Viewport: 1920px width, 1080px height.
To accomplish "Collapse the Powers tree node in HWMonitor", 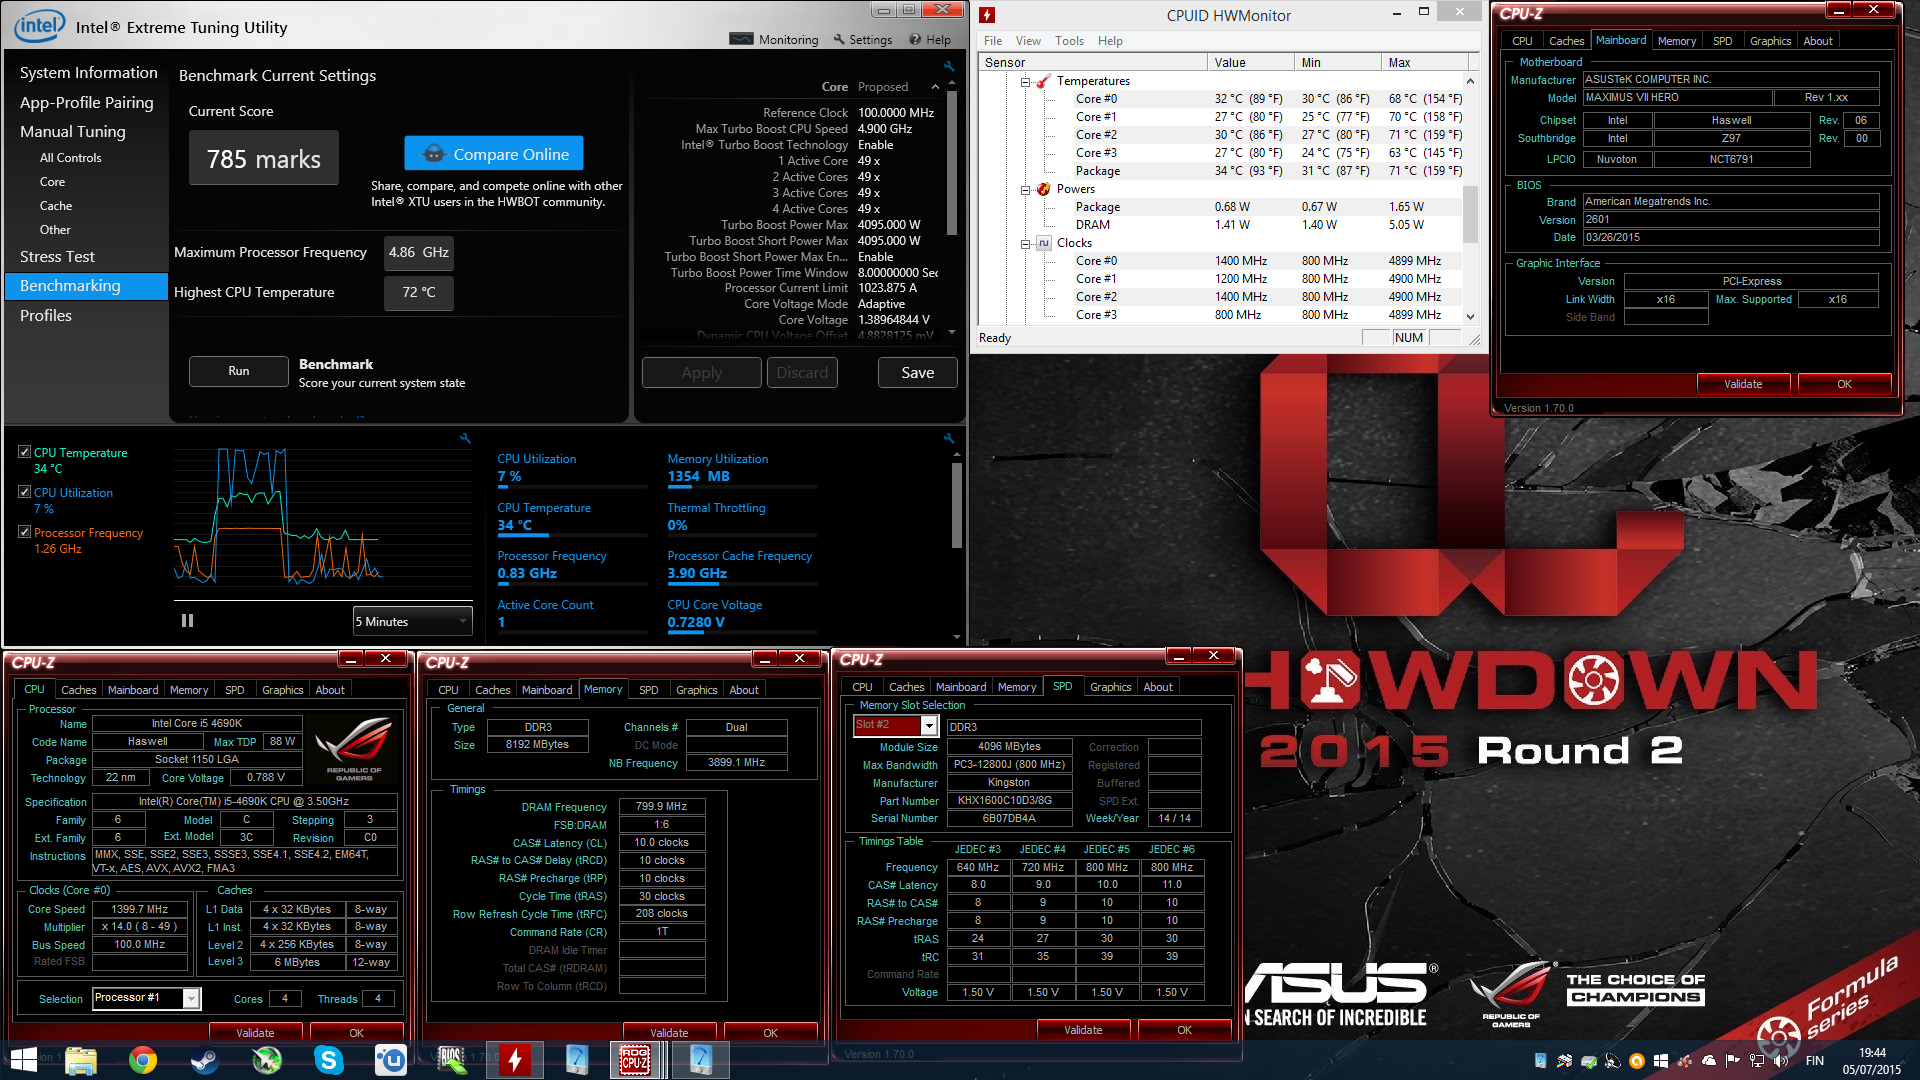I will tap(1025, 190).
